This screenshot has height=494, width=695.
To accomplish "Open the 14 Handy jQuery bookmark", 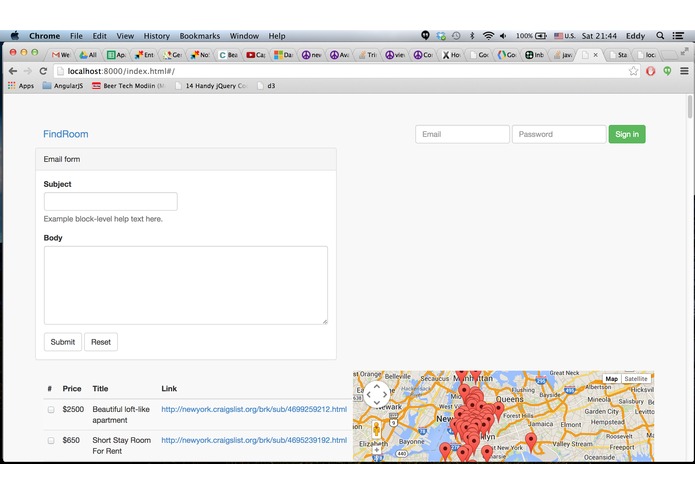I will pos(211,86).
